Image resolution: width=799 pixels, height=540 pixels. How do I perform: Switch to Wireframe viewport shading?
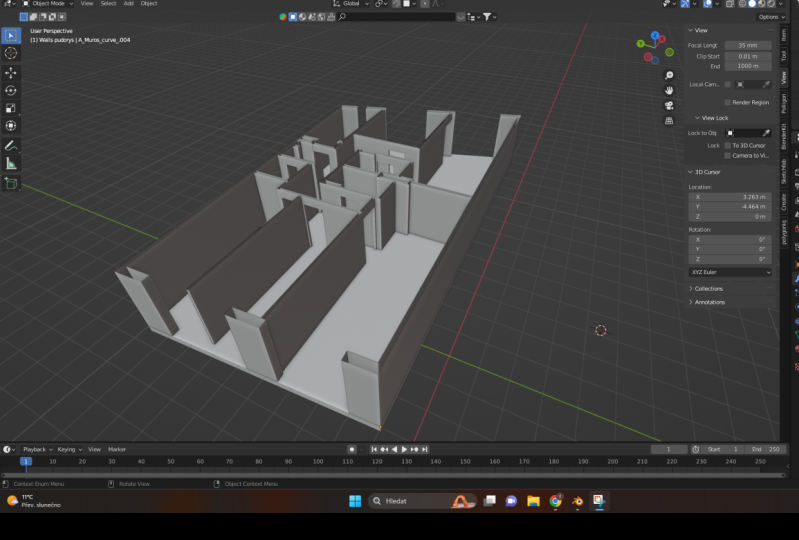[x=742, y=4]
